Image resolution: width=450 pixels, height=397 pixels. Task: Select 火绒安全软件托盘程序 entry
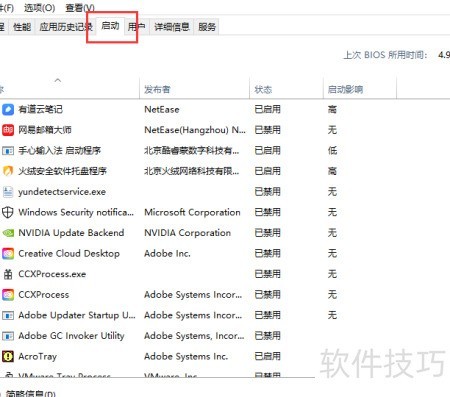click(62, 171)
